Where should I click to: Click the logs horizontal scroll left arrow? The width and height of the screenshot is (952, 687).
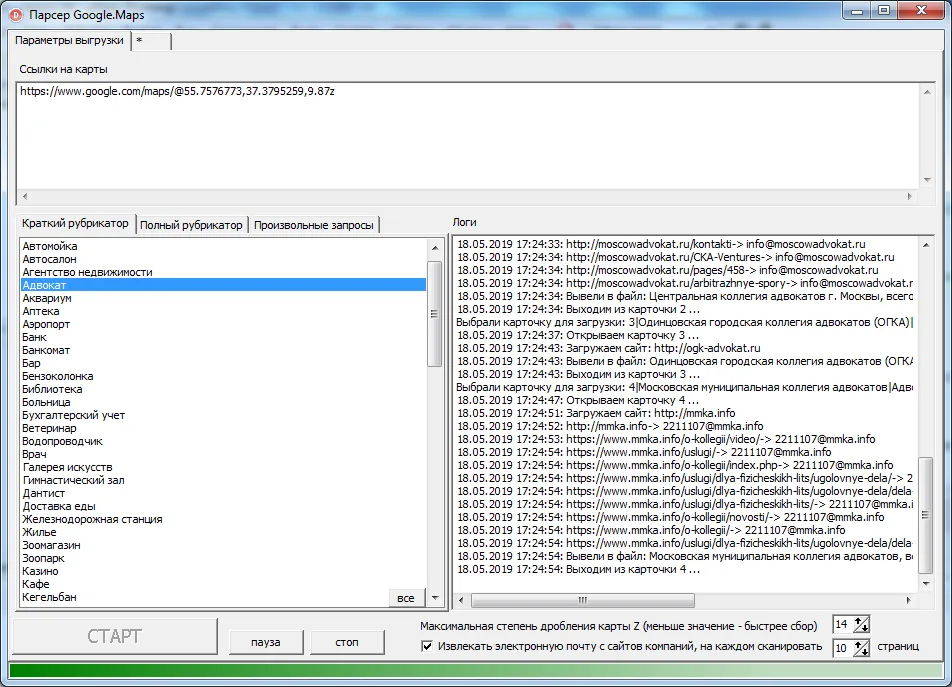point(461,600)
